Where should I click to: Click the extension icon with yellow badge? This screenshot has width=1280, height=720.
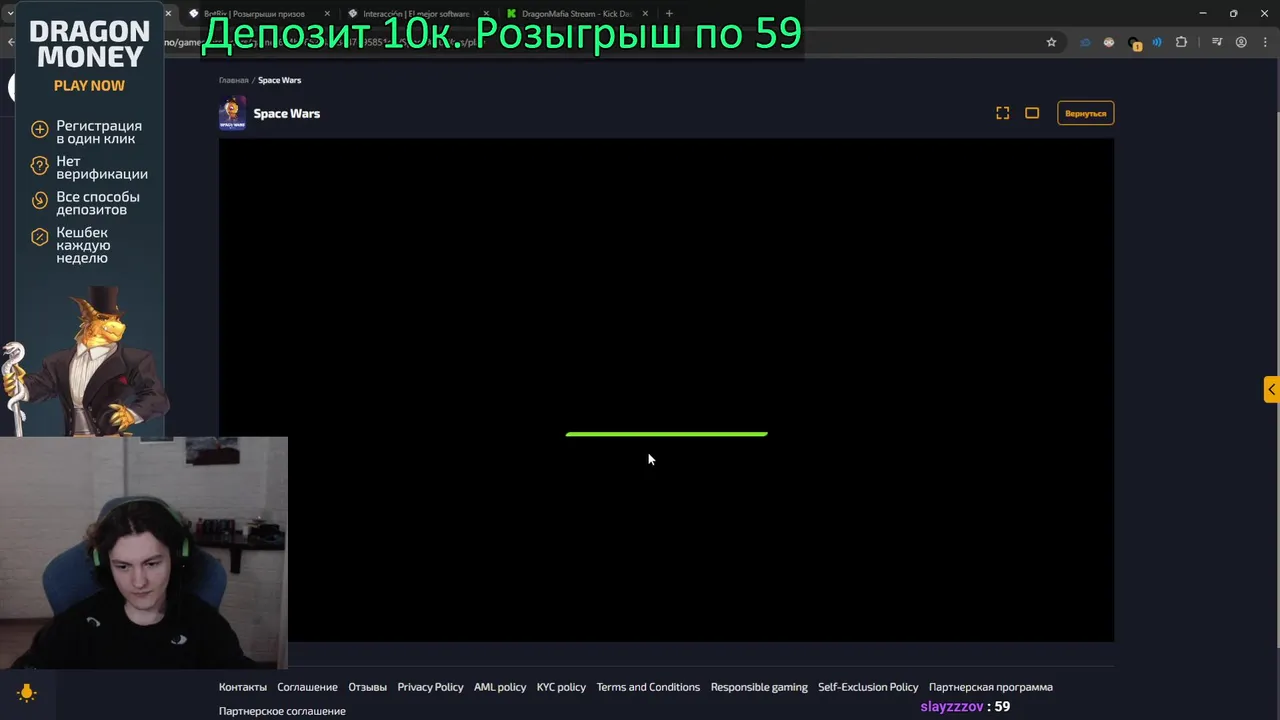[x=1133, y=43]
